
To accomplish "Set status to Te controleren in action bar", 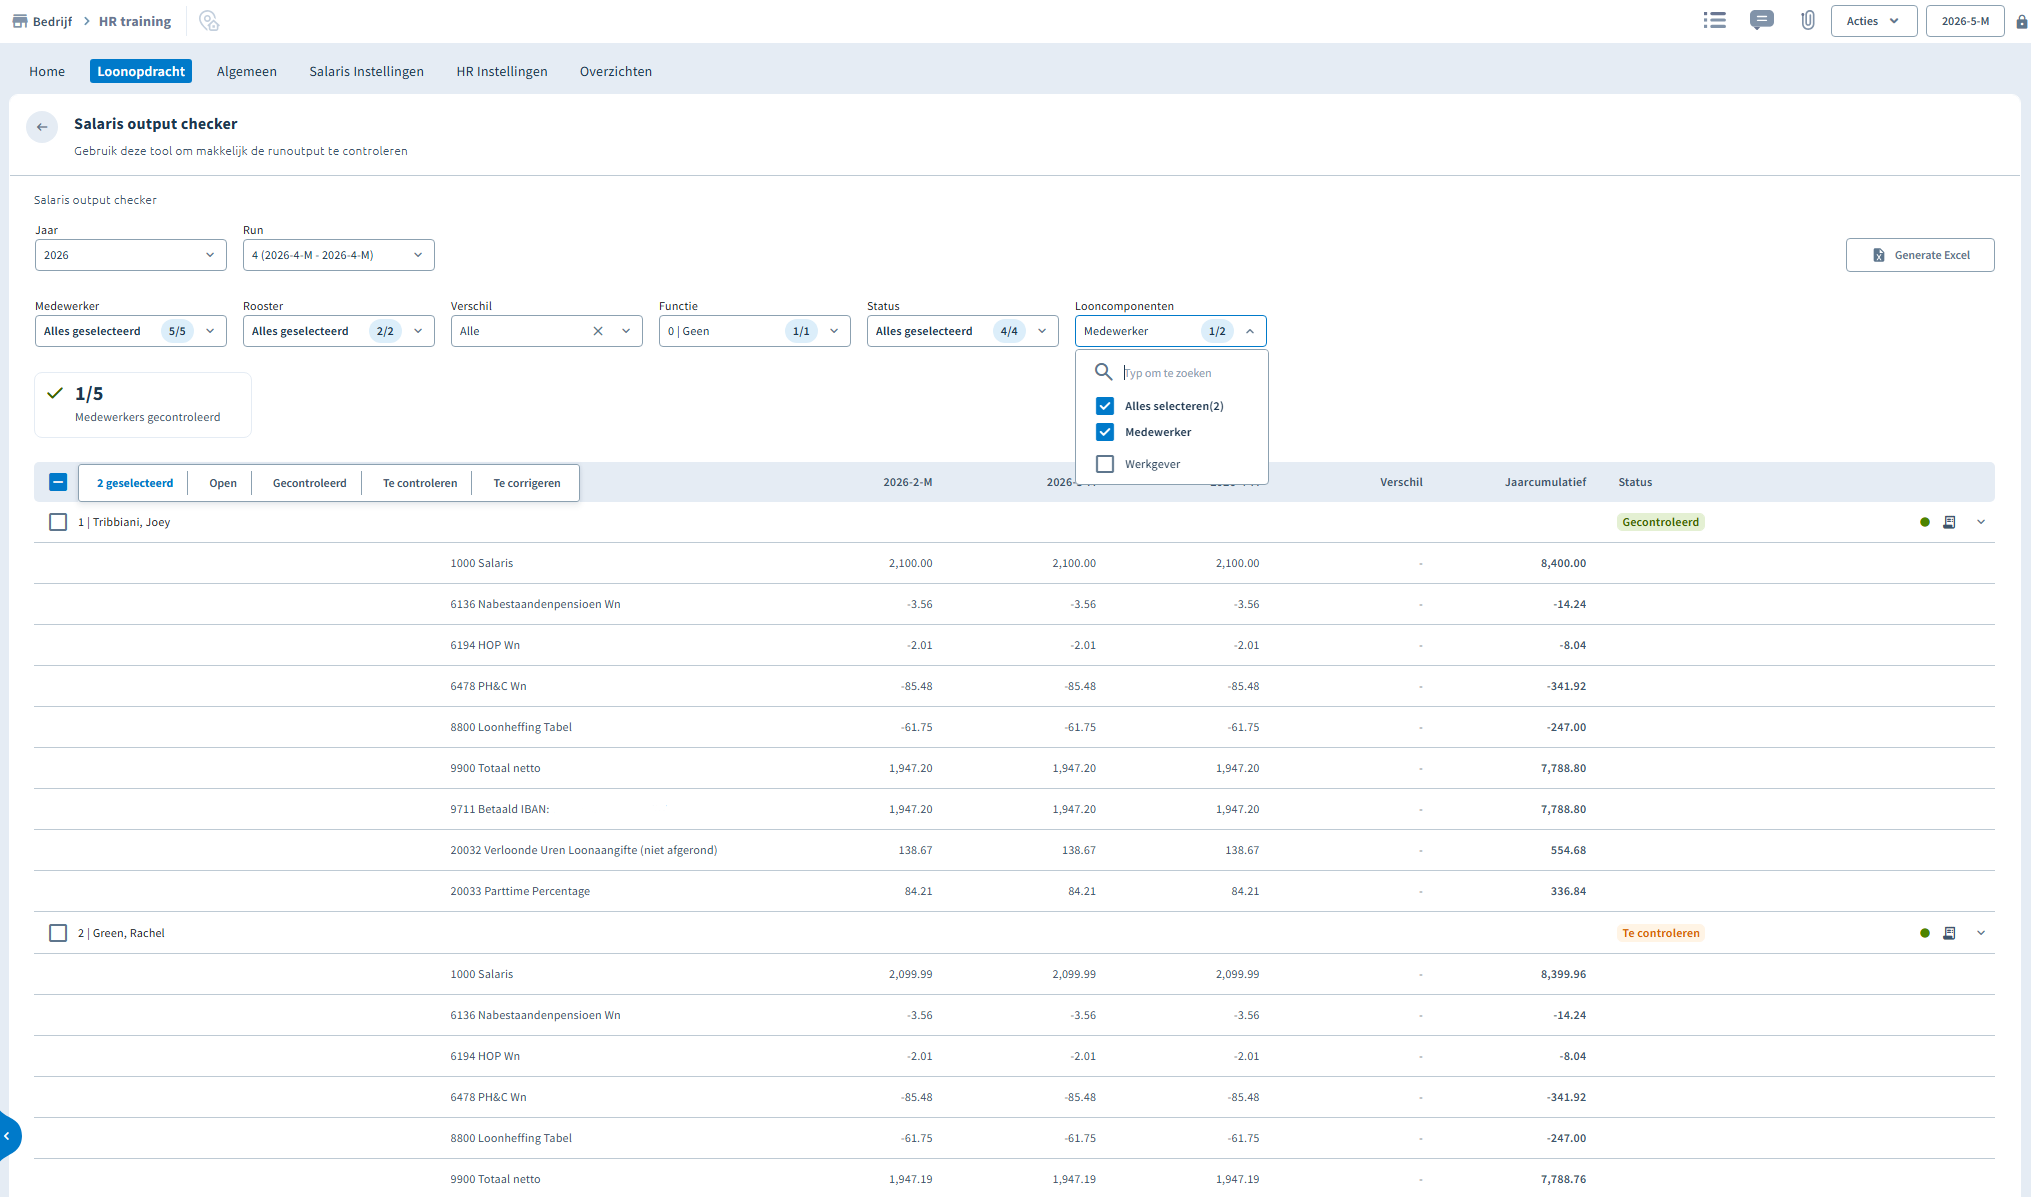I will [420, 483].
